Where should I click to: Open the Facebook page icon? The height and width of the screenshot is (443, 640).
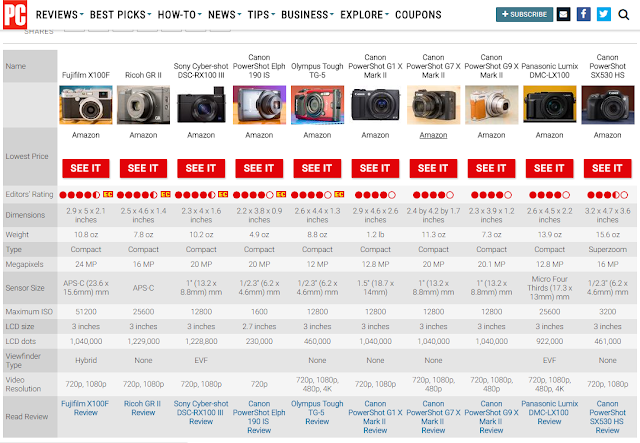tap(583, 14)
